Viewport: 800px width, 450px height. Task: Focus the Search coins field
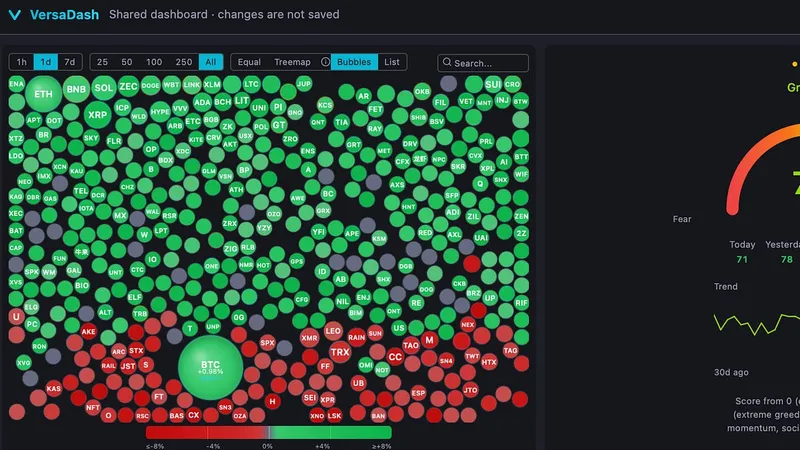click(x=483, y=63)
